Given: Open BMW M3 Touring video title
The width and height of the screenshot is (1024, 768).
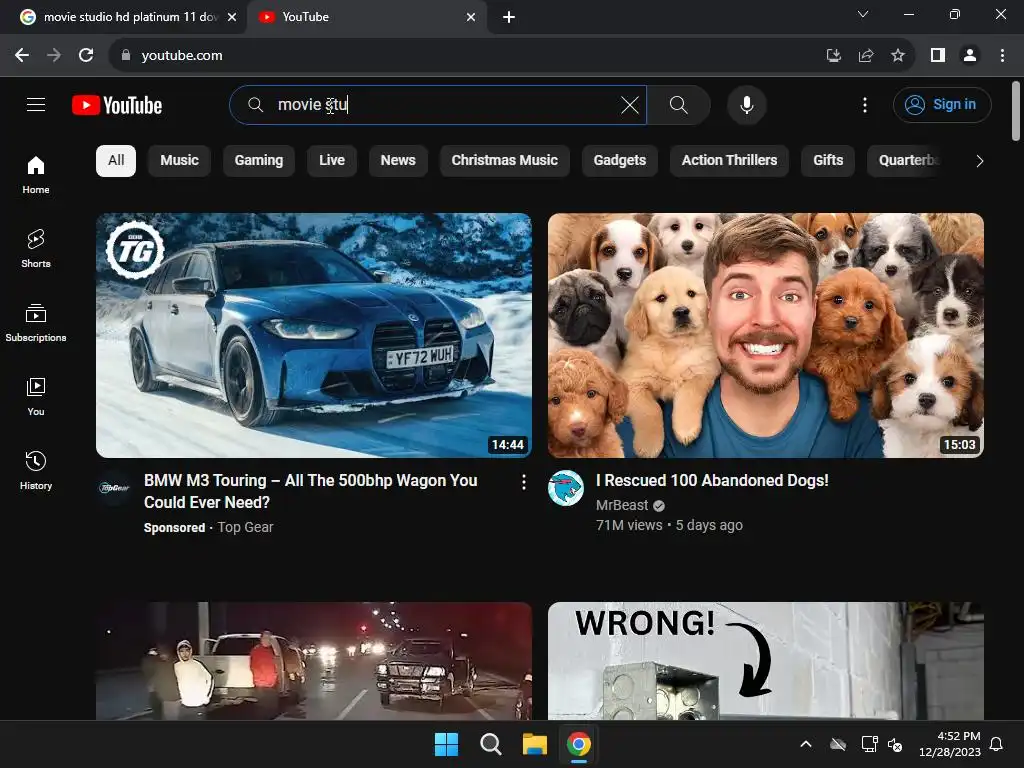Looking at the screenshot, I should pos(311,491).
